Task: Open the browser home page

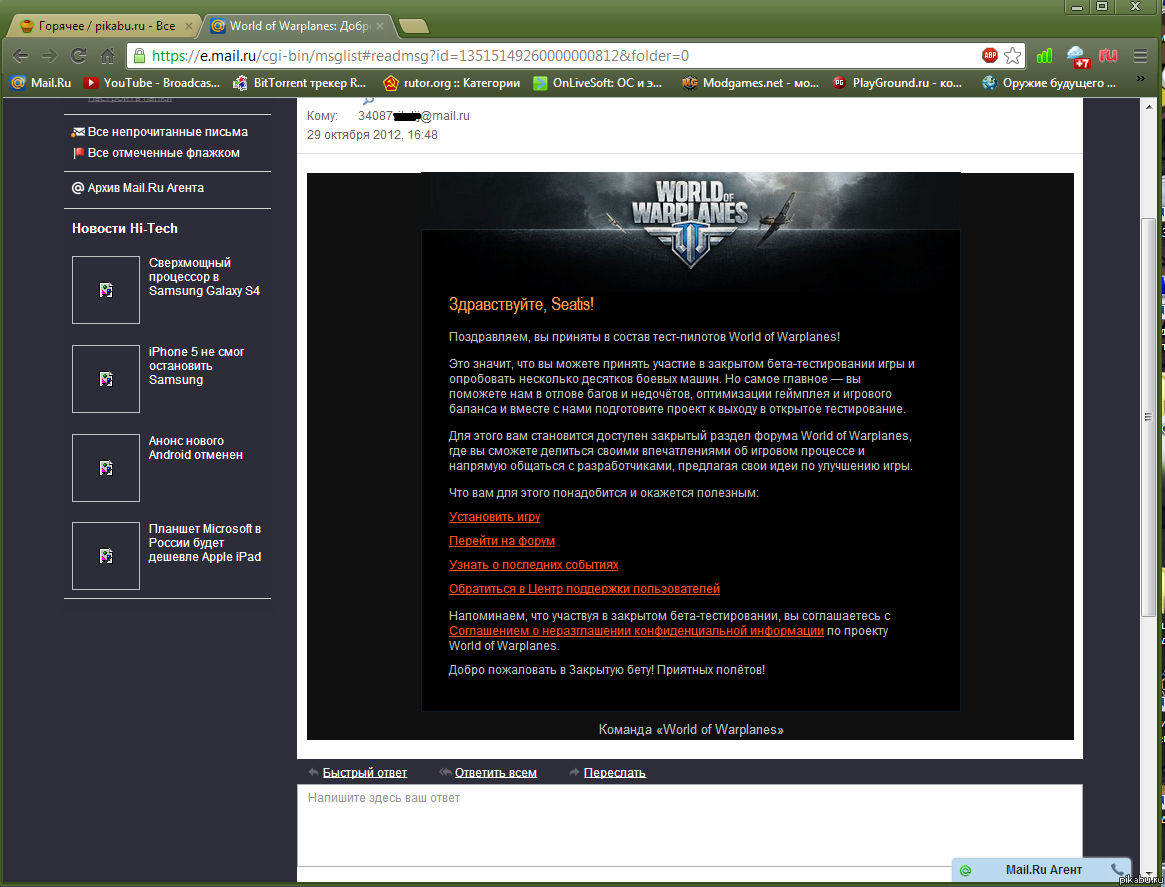Action: point(108,56)
